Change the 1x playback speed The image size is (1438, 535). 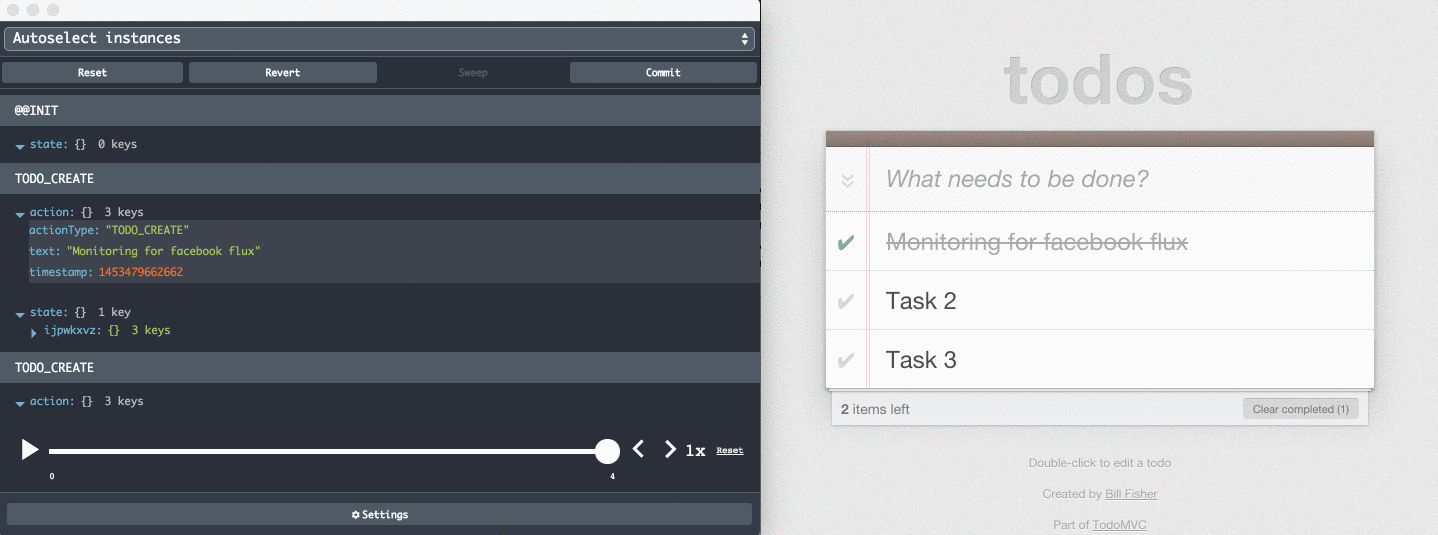pyautogui.click(x=695, y=451)
